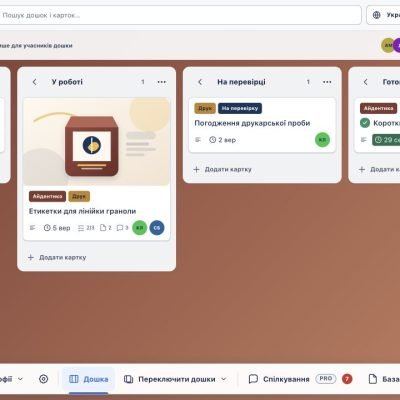Click the purple board member avatar

(397, 45)
